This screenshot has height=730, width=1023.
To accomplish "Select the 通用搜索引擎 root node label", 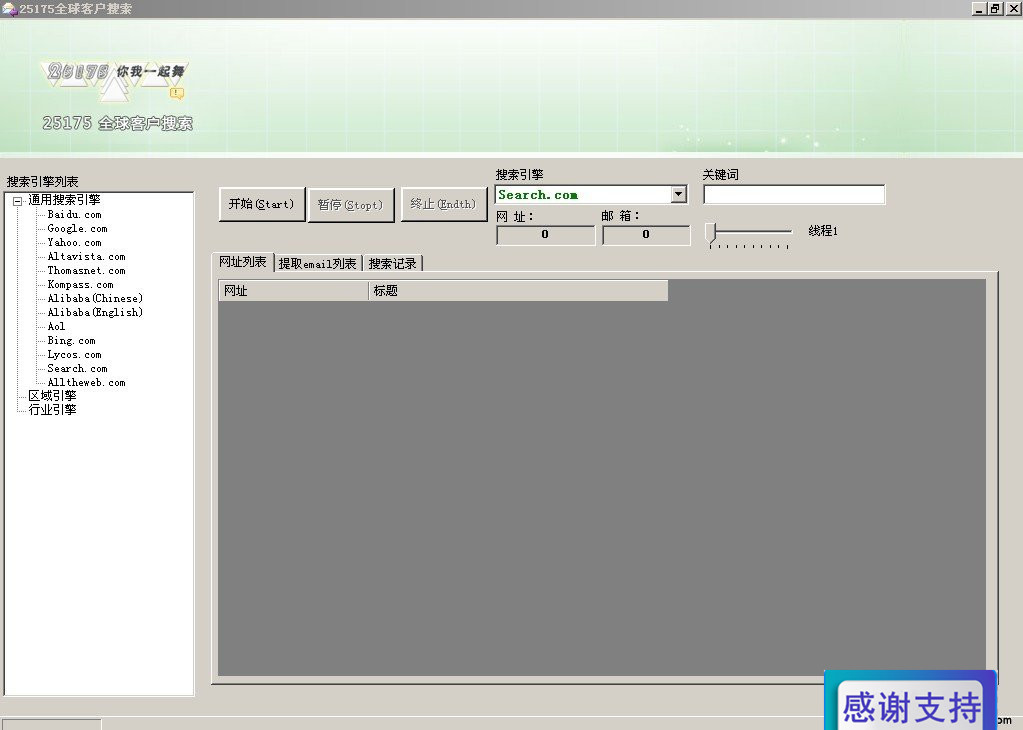I will click(64, 200).
